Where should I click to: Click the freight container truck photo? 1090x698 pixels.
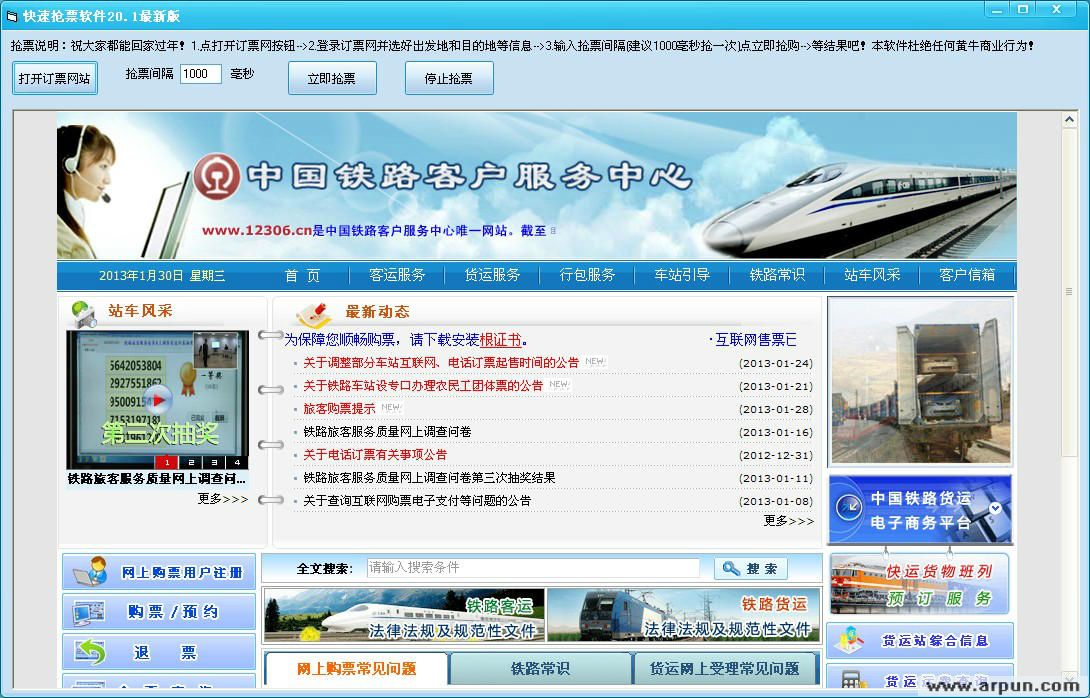click(x=920, y=382)
